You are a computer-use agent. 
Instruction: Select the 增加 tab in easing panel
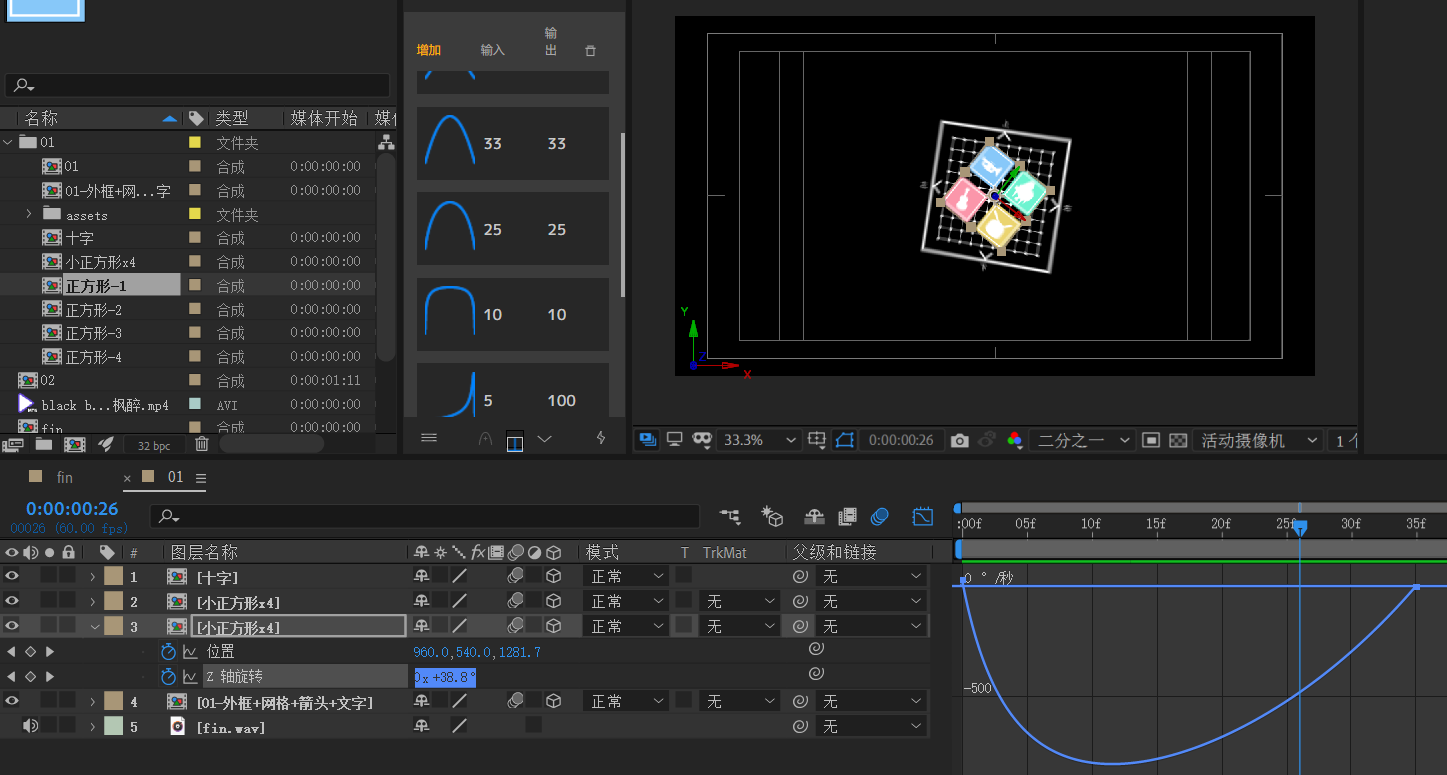tap(428, 50)
